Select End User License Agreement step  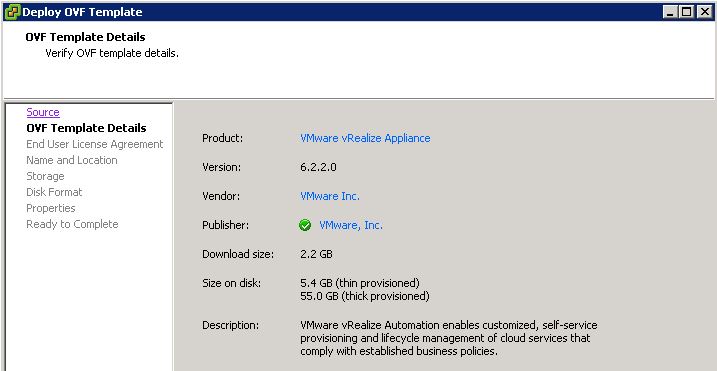(x=95, y=144)
